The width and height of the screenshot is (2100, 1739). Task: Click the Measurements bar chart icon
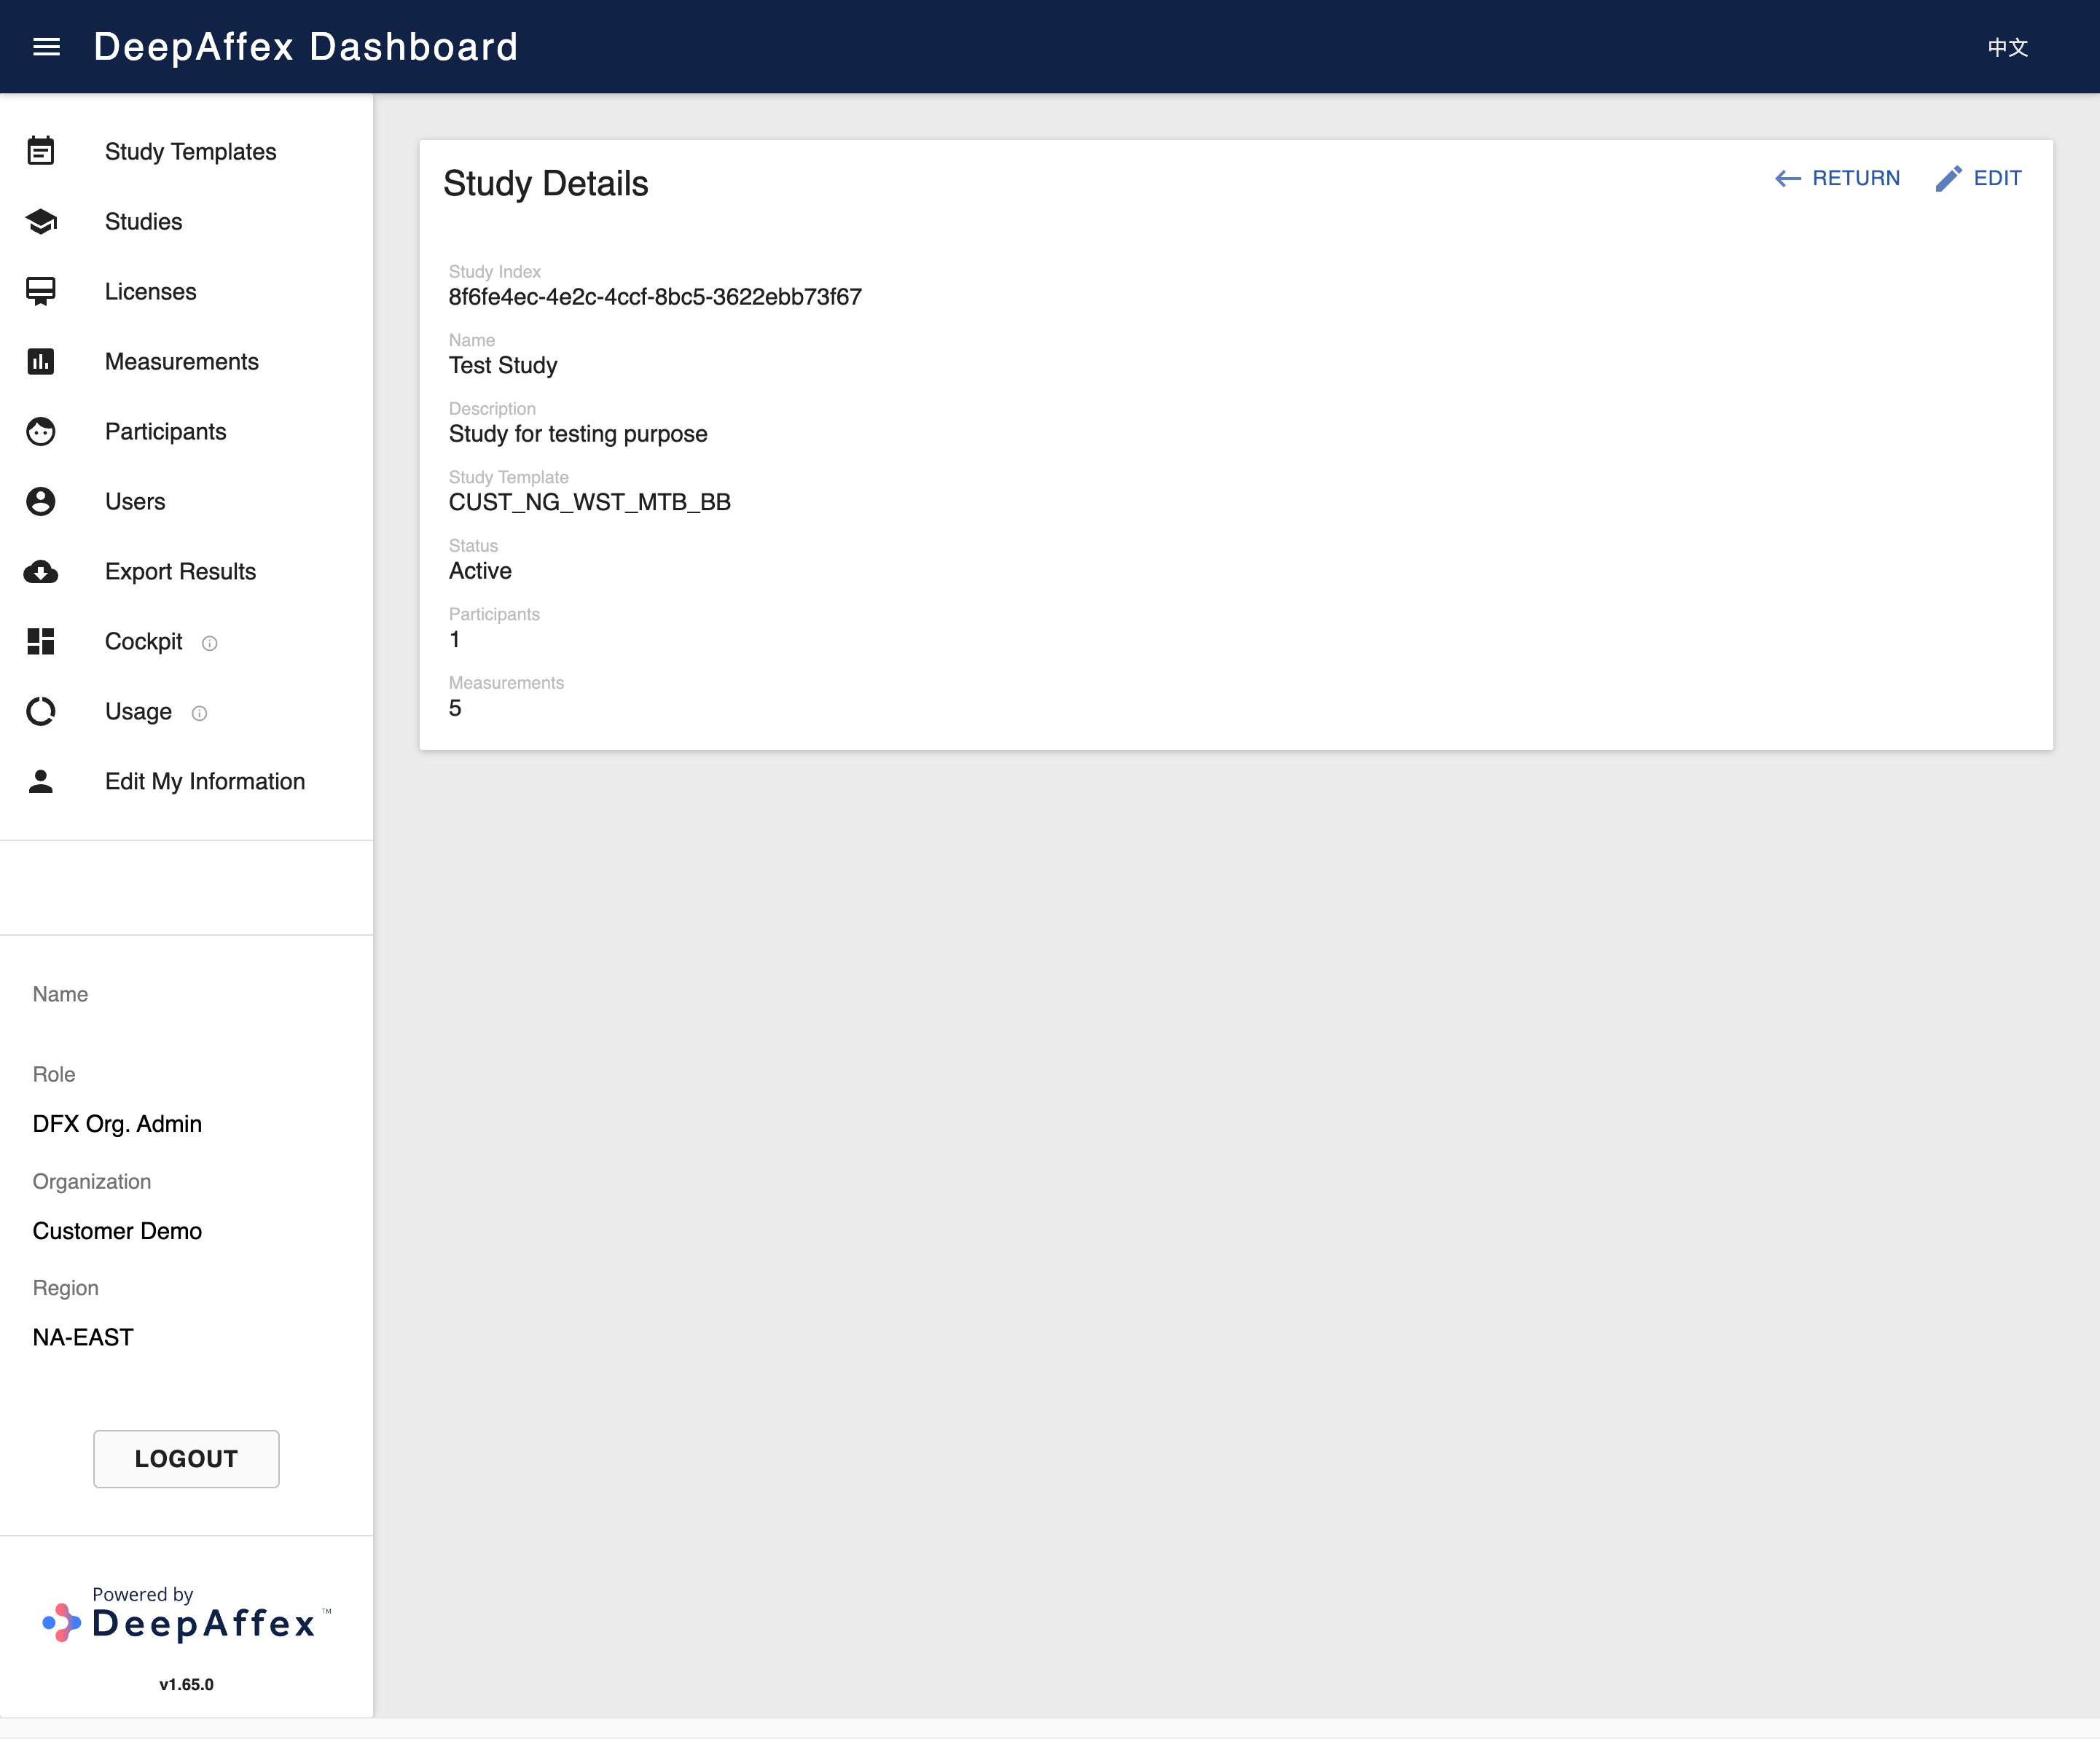(x=41, y=361)
